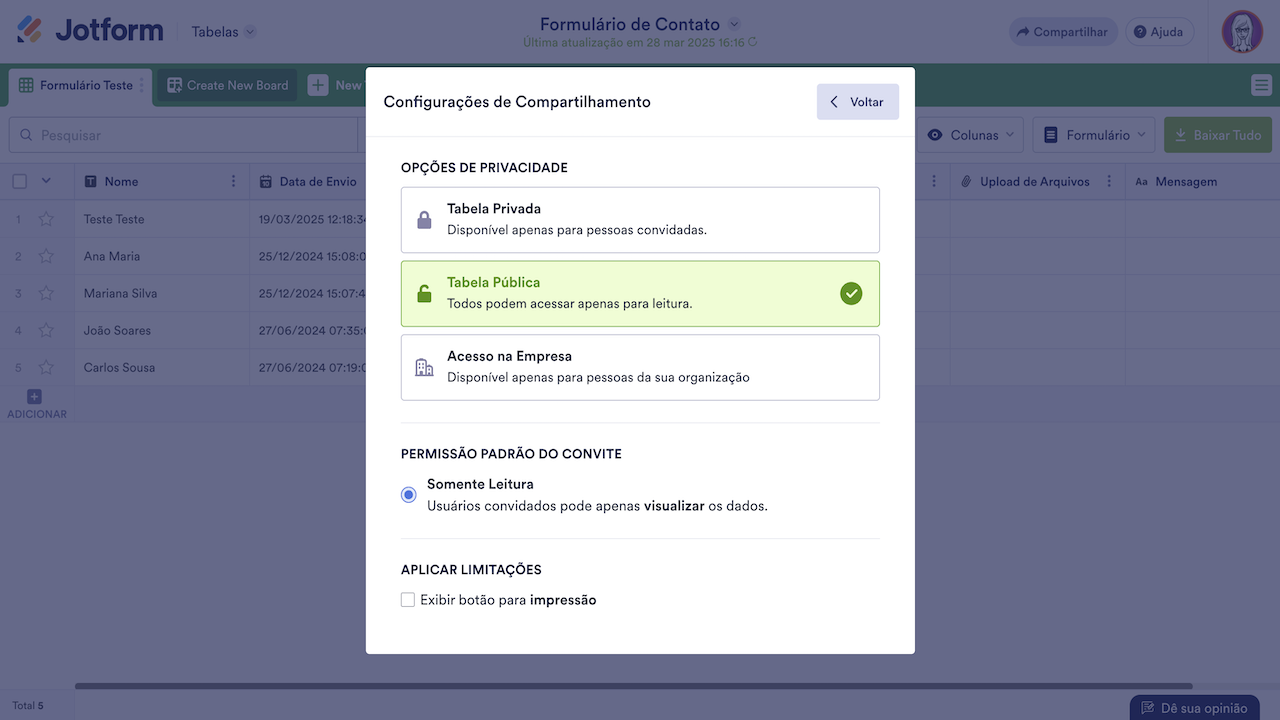This screenshot has width=1280, height=720.
Task: Enable the print button display checkbox
Action: (x=408, y=600)
